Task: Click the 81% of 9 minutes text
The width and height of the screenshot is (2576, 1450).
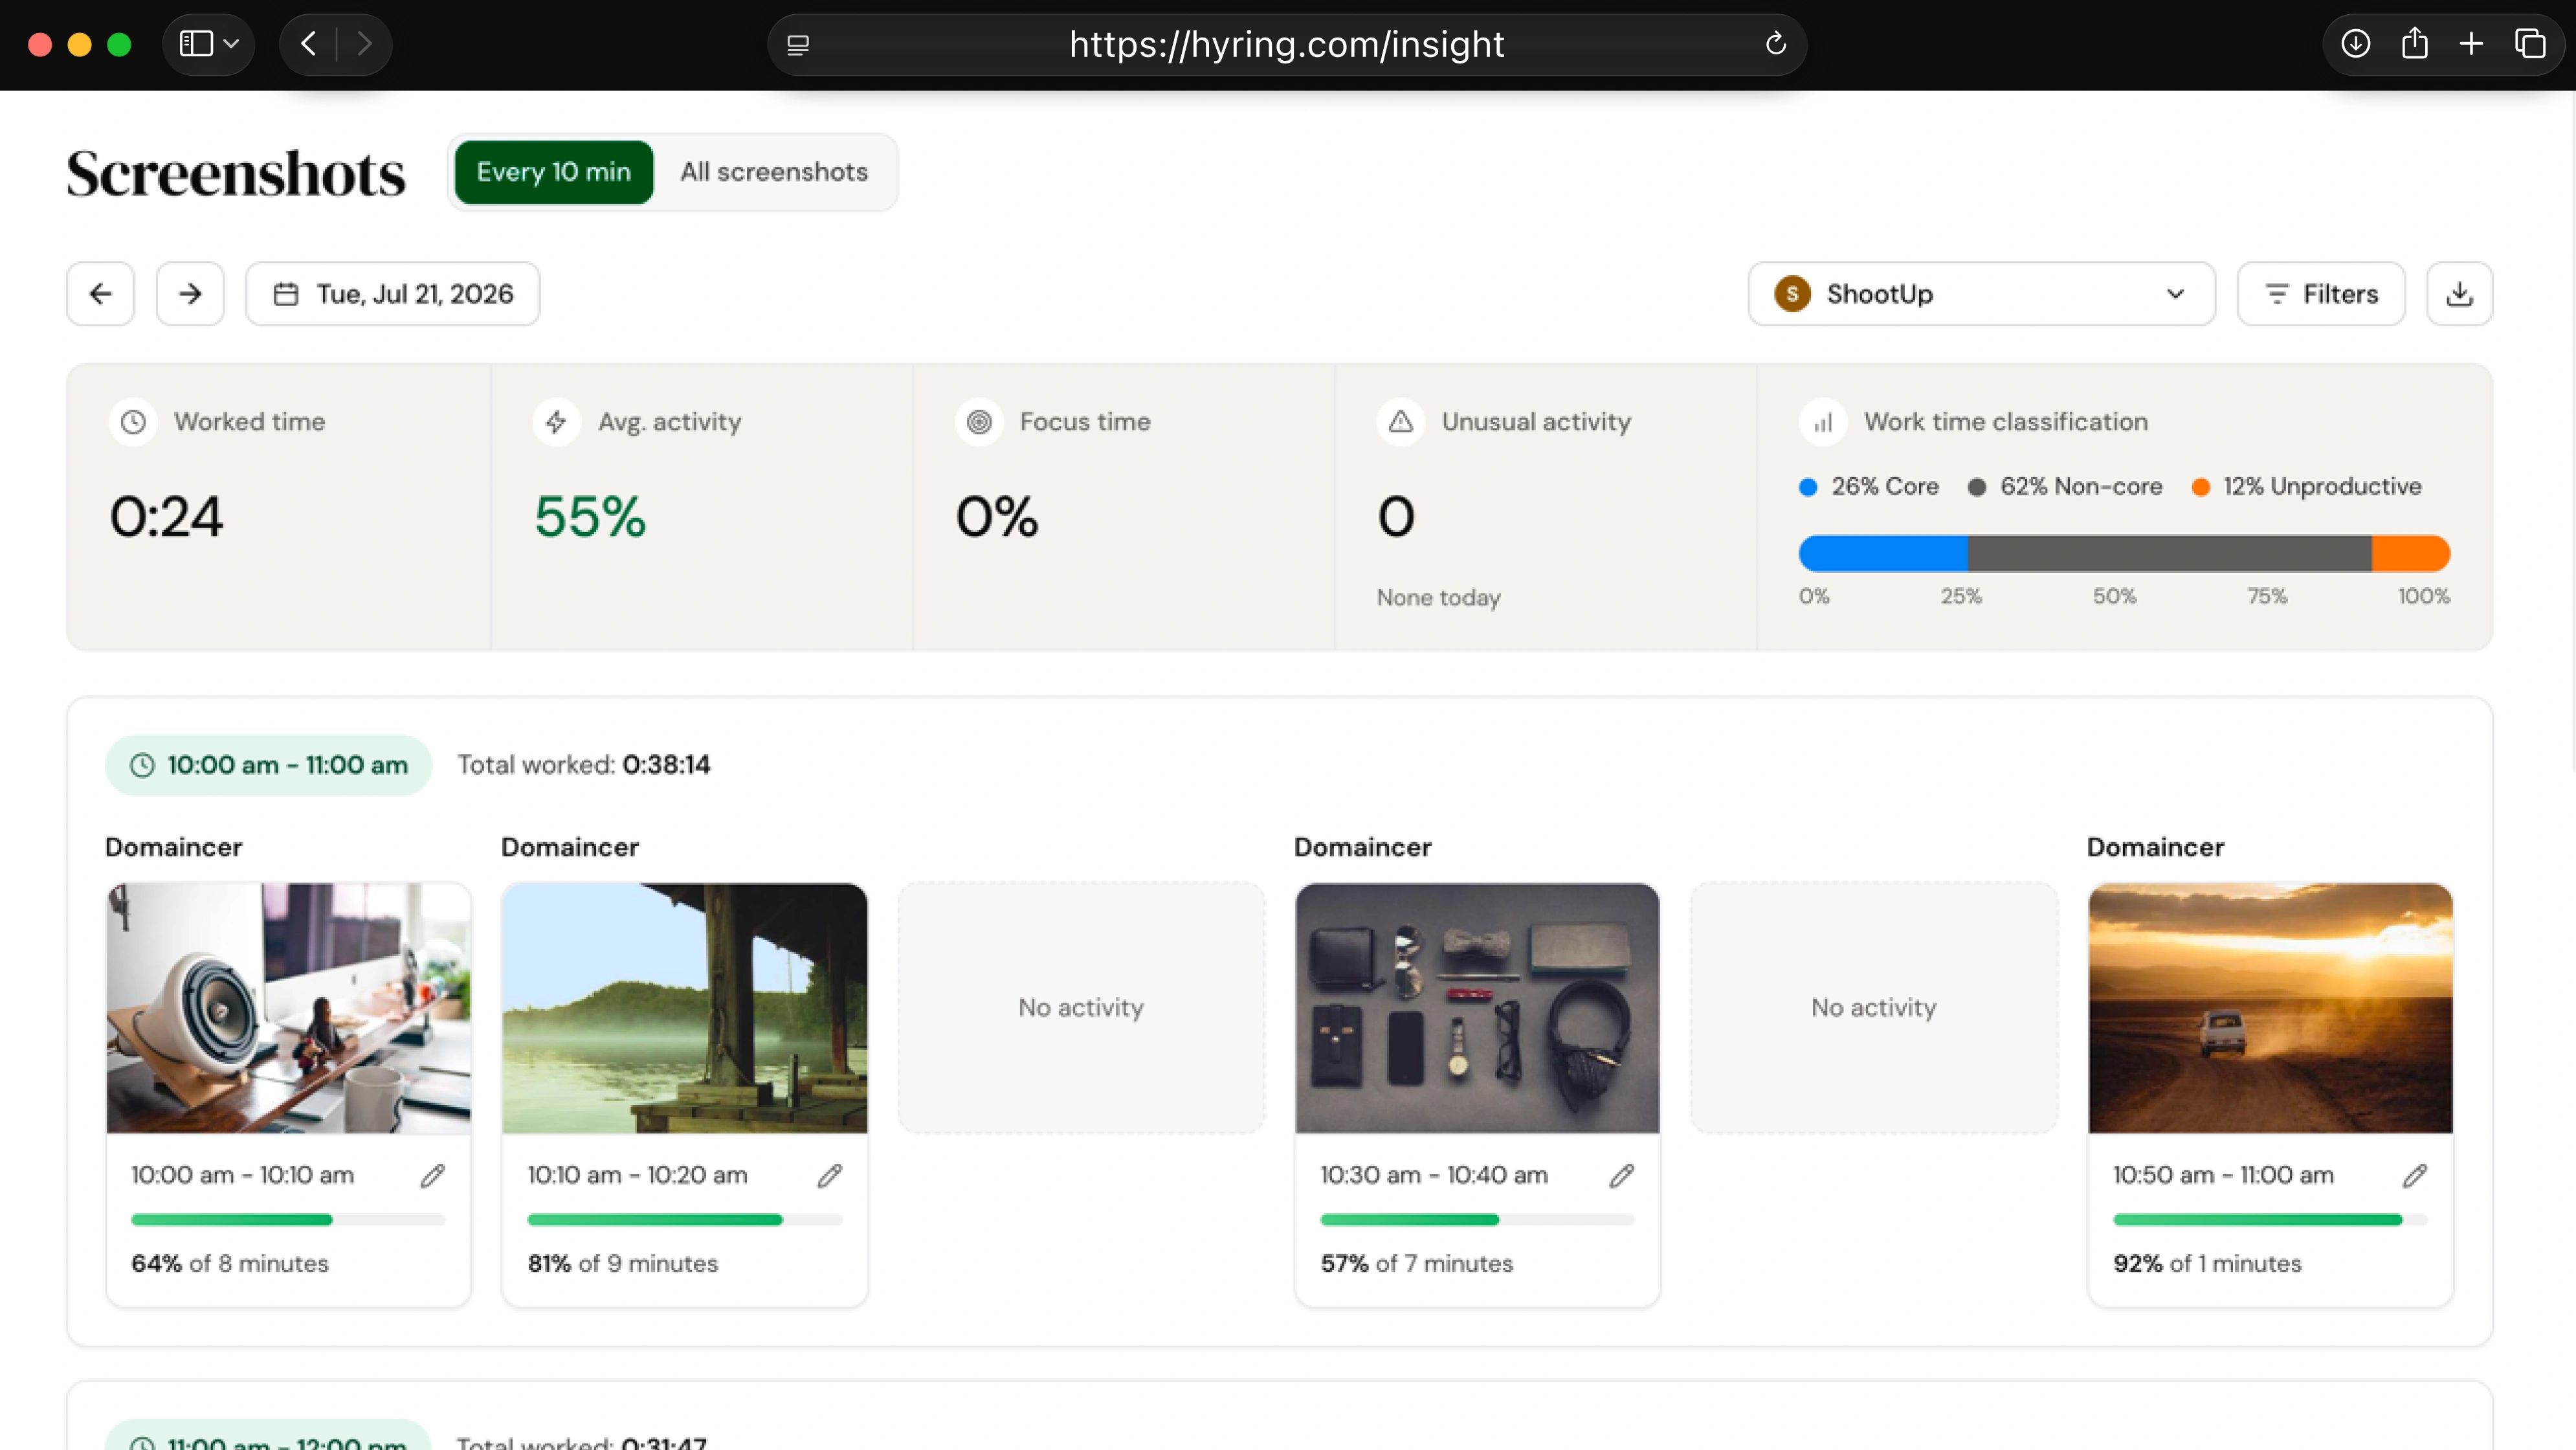Action: (x=623, y=1264)
